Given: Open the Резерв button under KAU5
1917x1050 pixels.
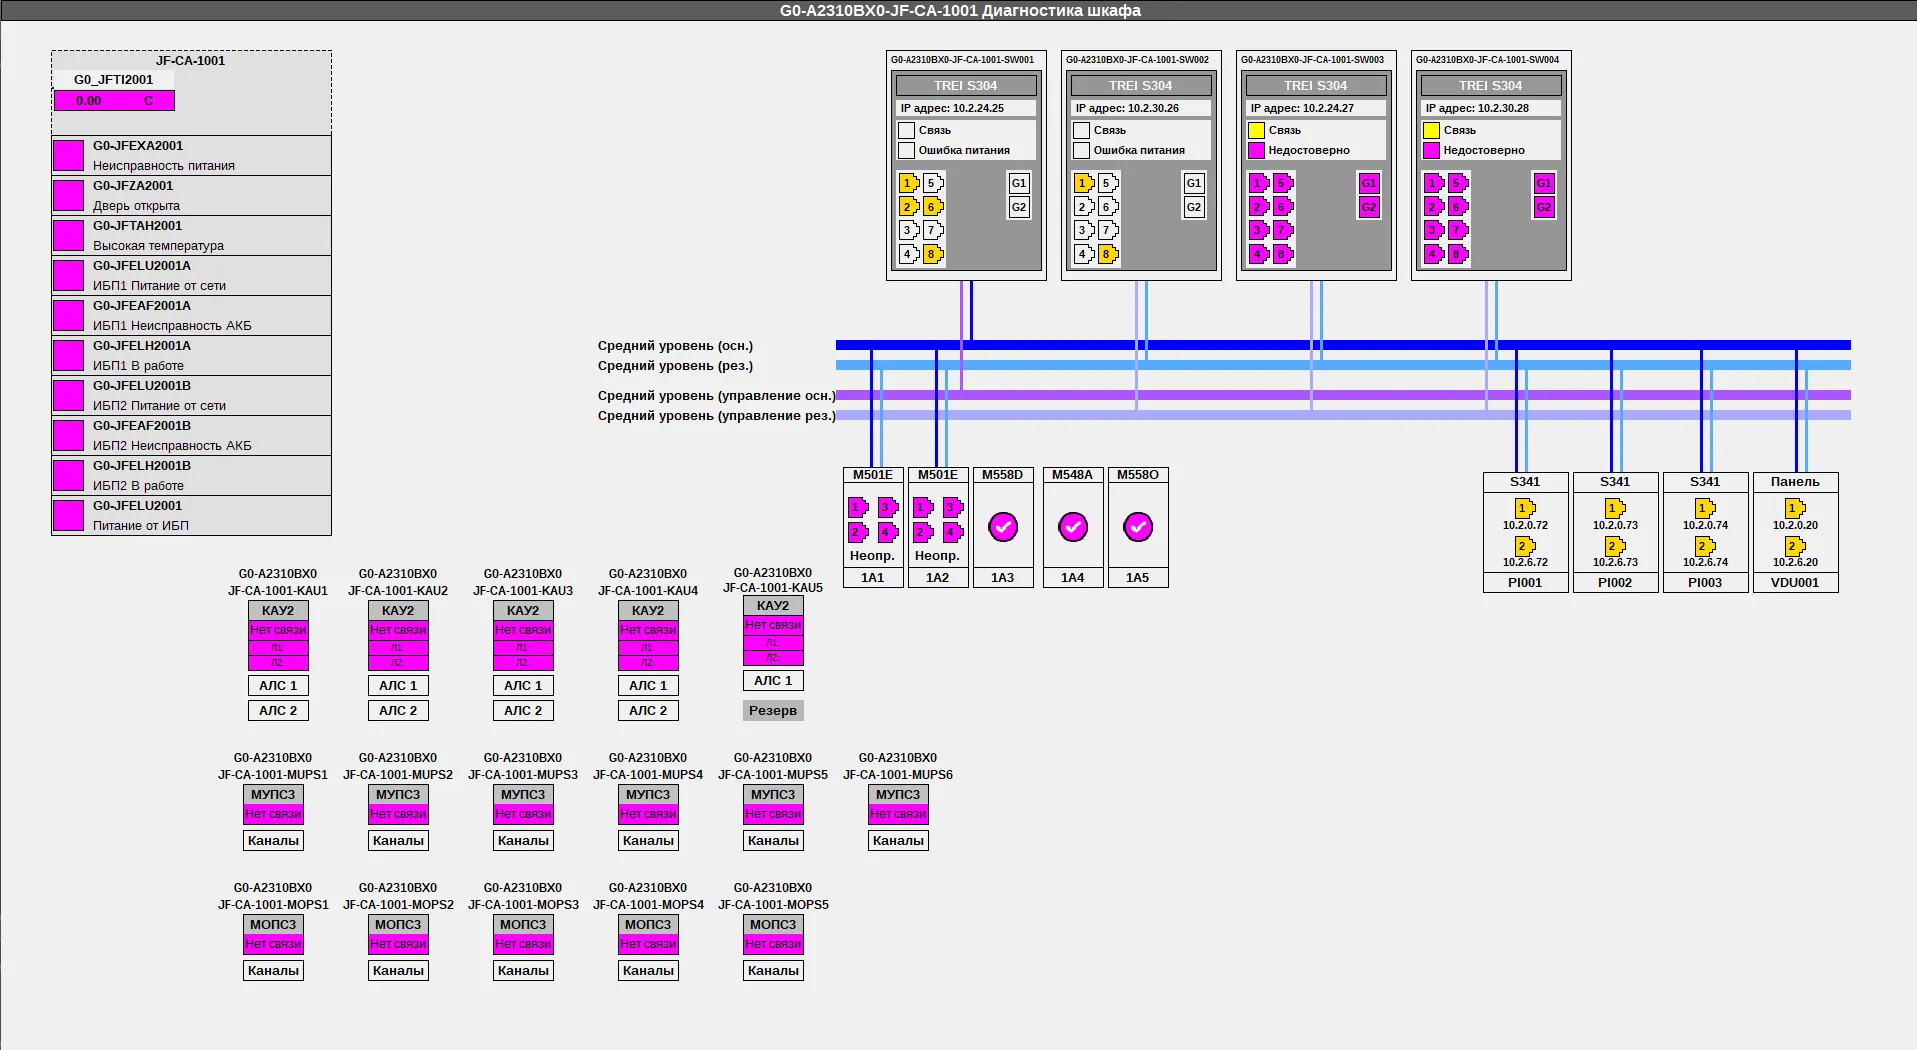Looking at the screenshot, I should (x=773, y=711).
